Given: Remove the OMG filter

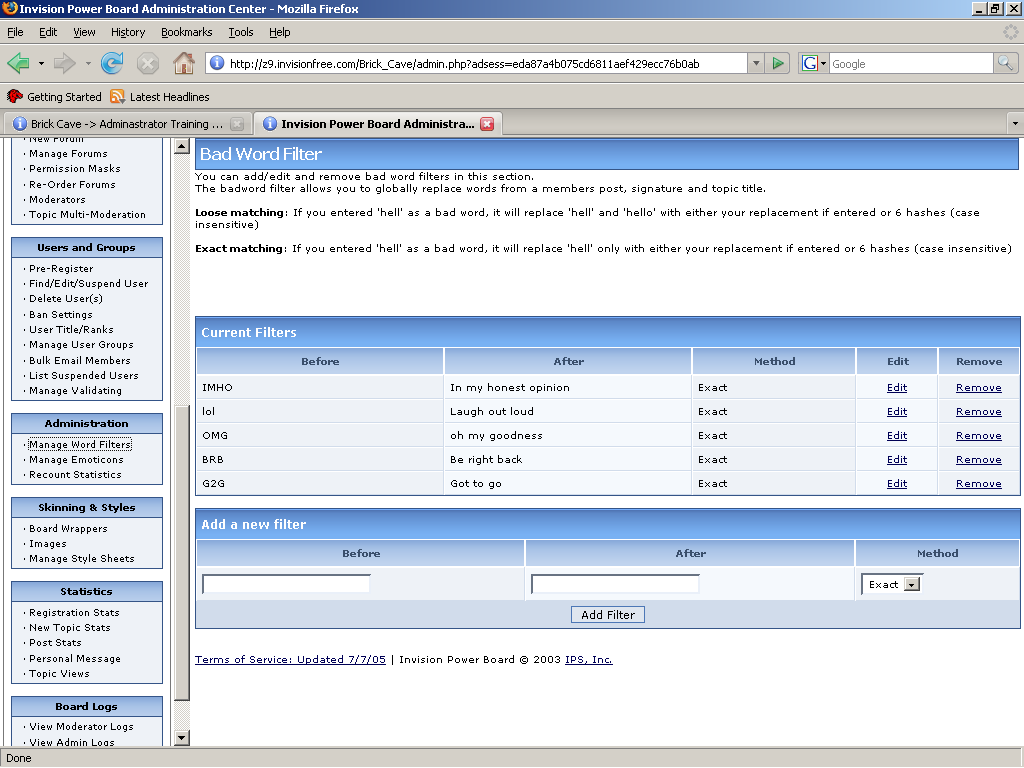Looking at the screenshot, I should 978,436.
